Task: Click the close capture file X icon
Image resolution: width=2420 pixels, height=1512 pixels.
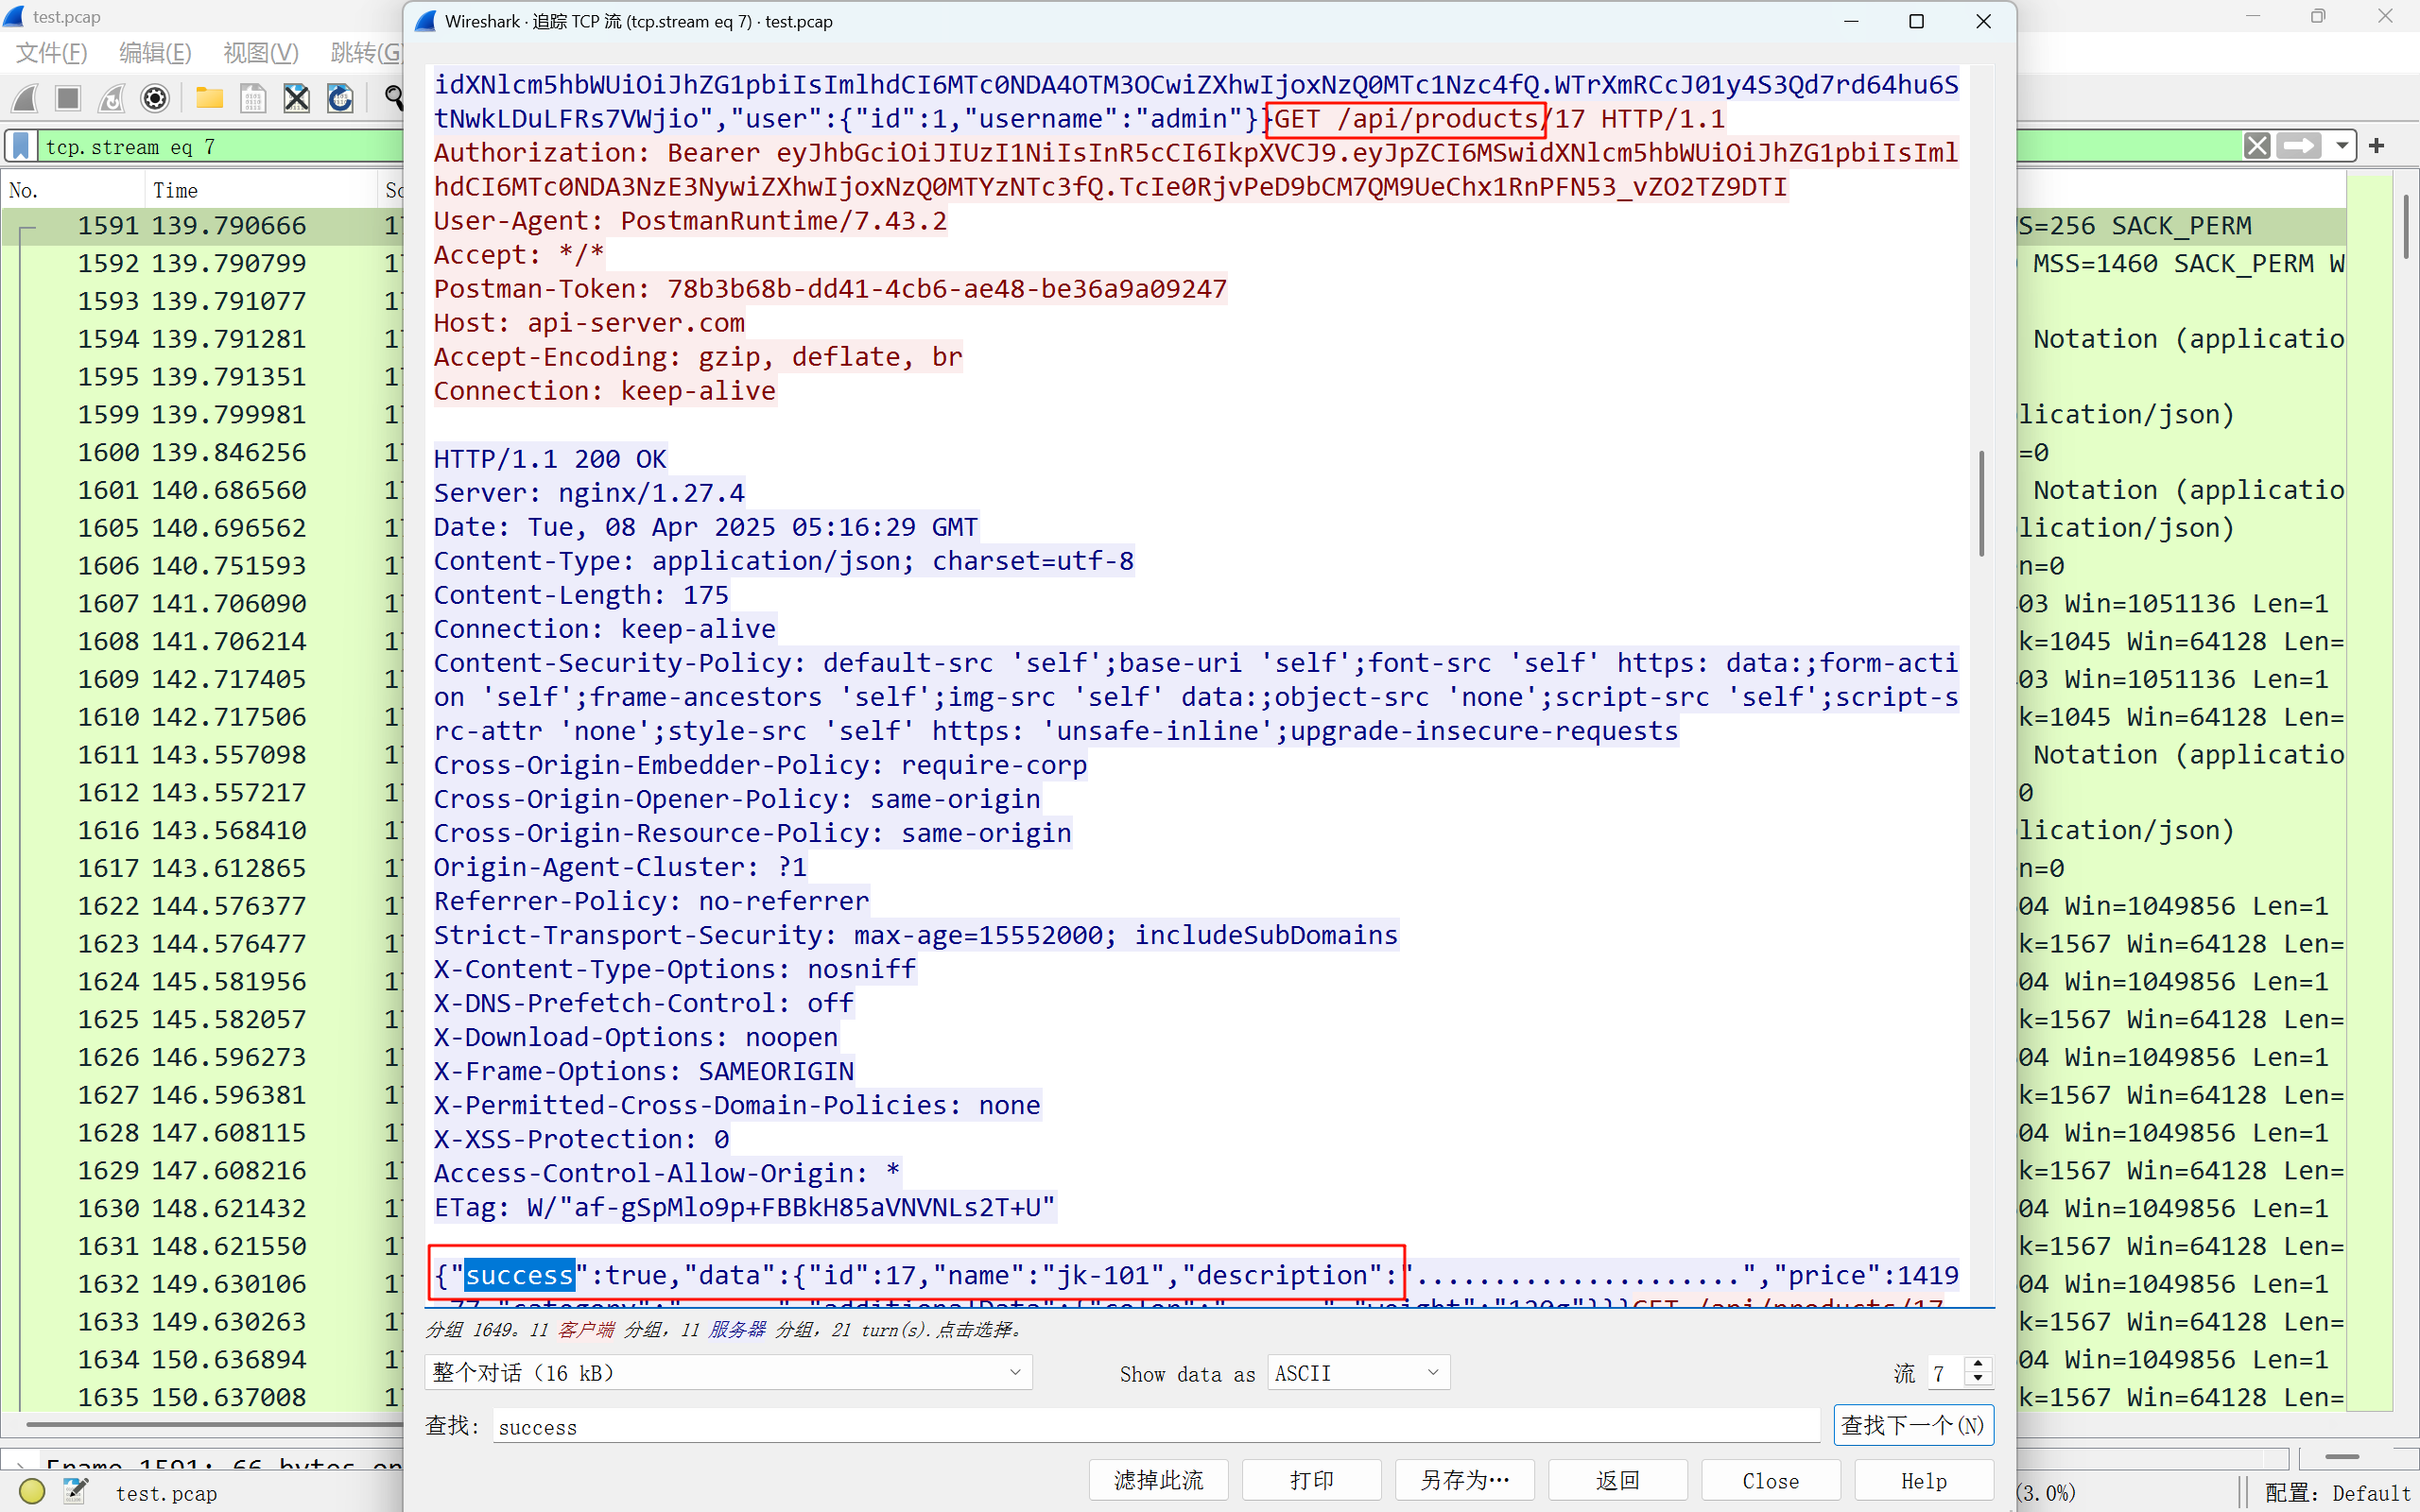Action: tap(296, 98)
